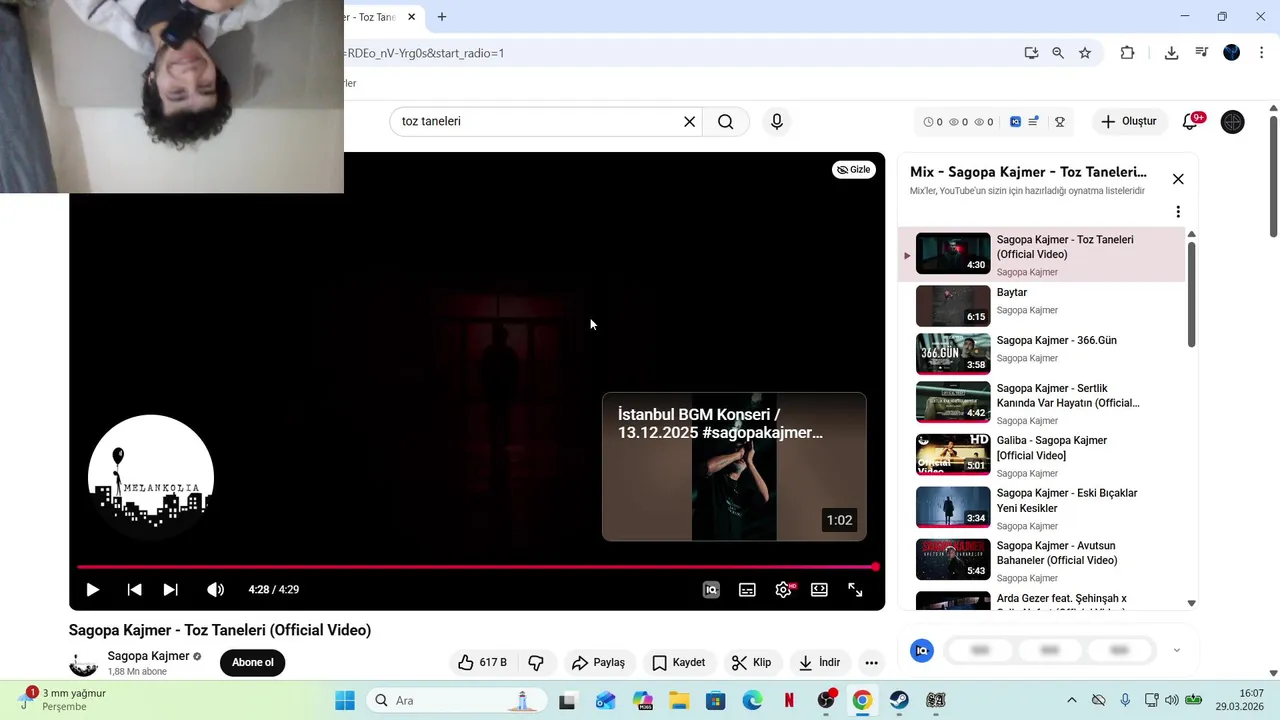1280x720 pixels.
Task: Open Windows Start menu
Action: [345, 700]
